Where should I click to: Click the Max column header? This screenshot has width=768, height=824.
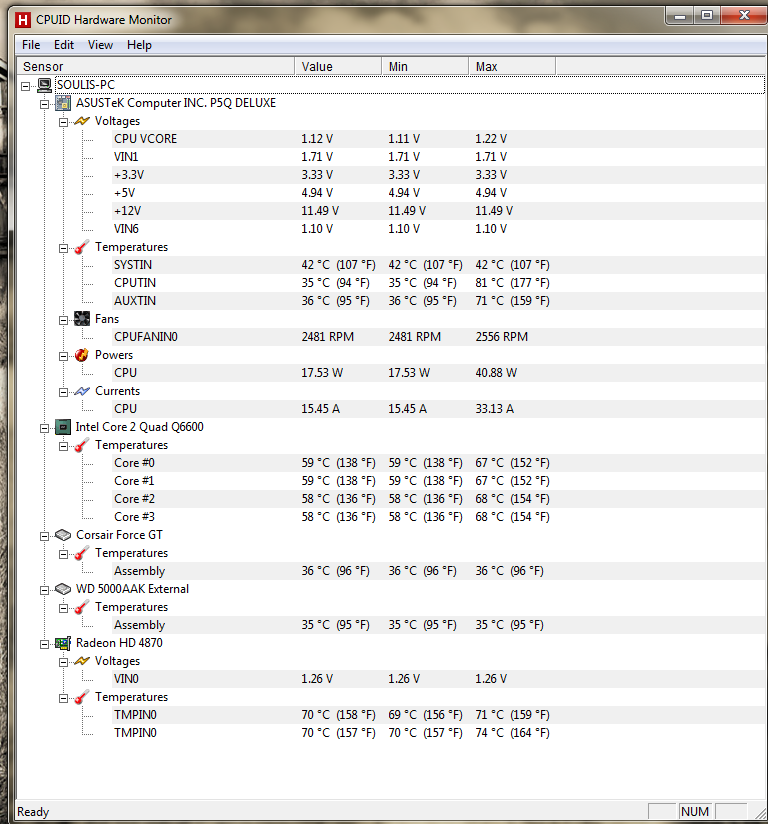(512, 67)
